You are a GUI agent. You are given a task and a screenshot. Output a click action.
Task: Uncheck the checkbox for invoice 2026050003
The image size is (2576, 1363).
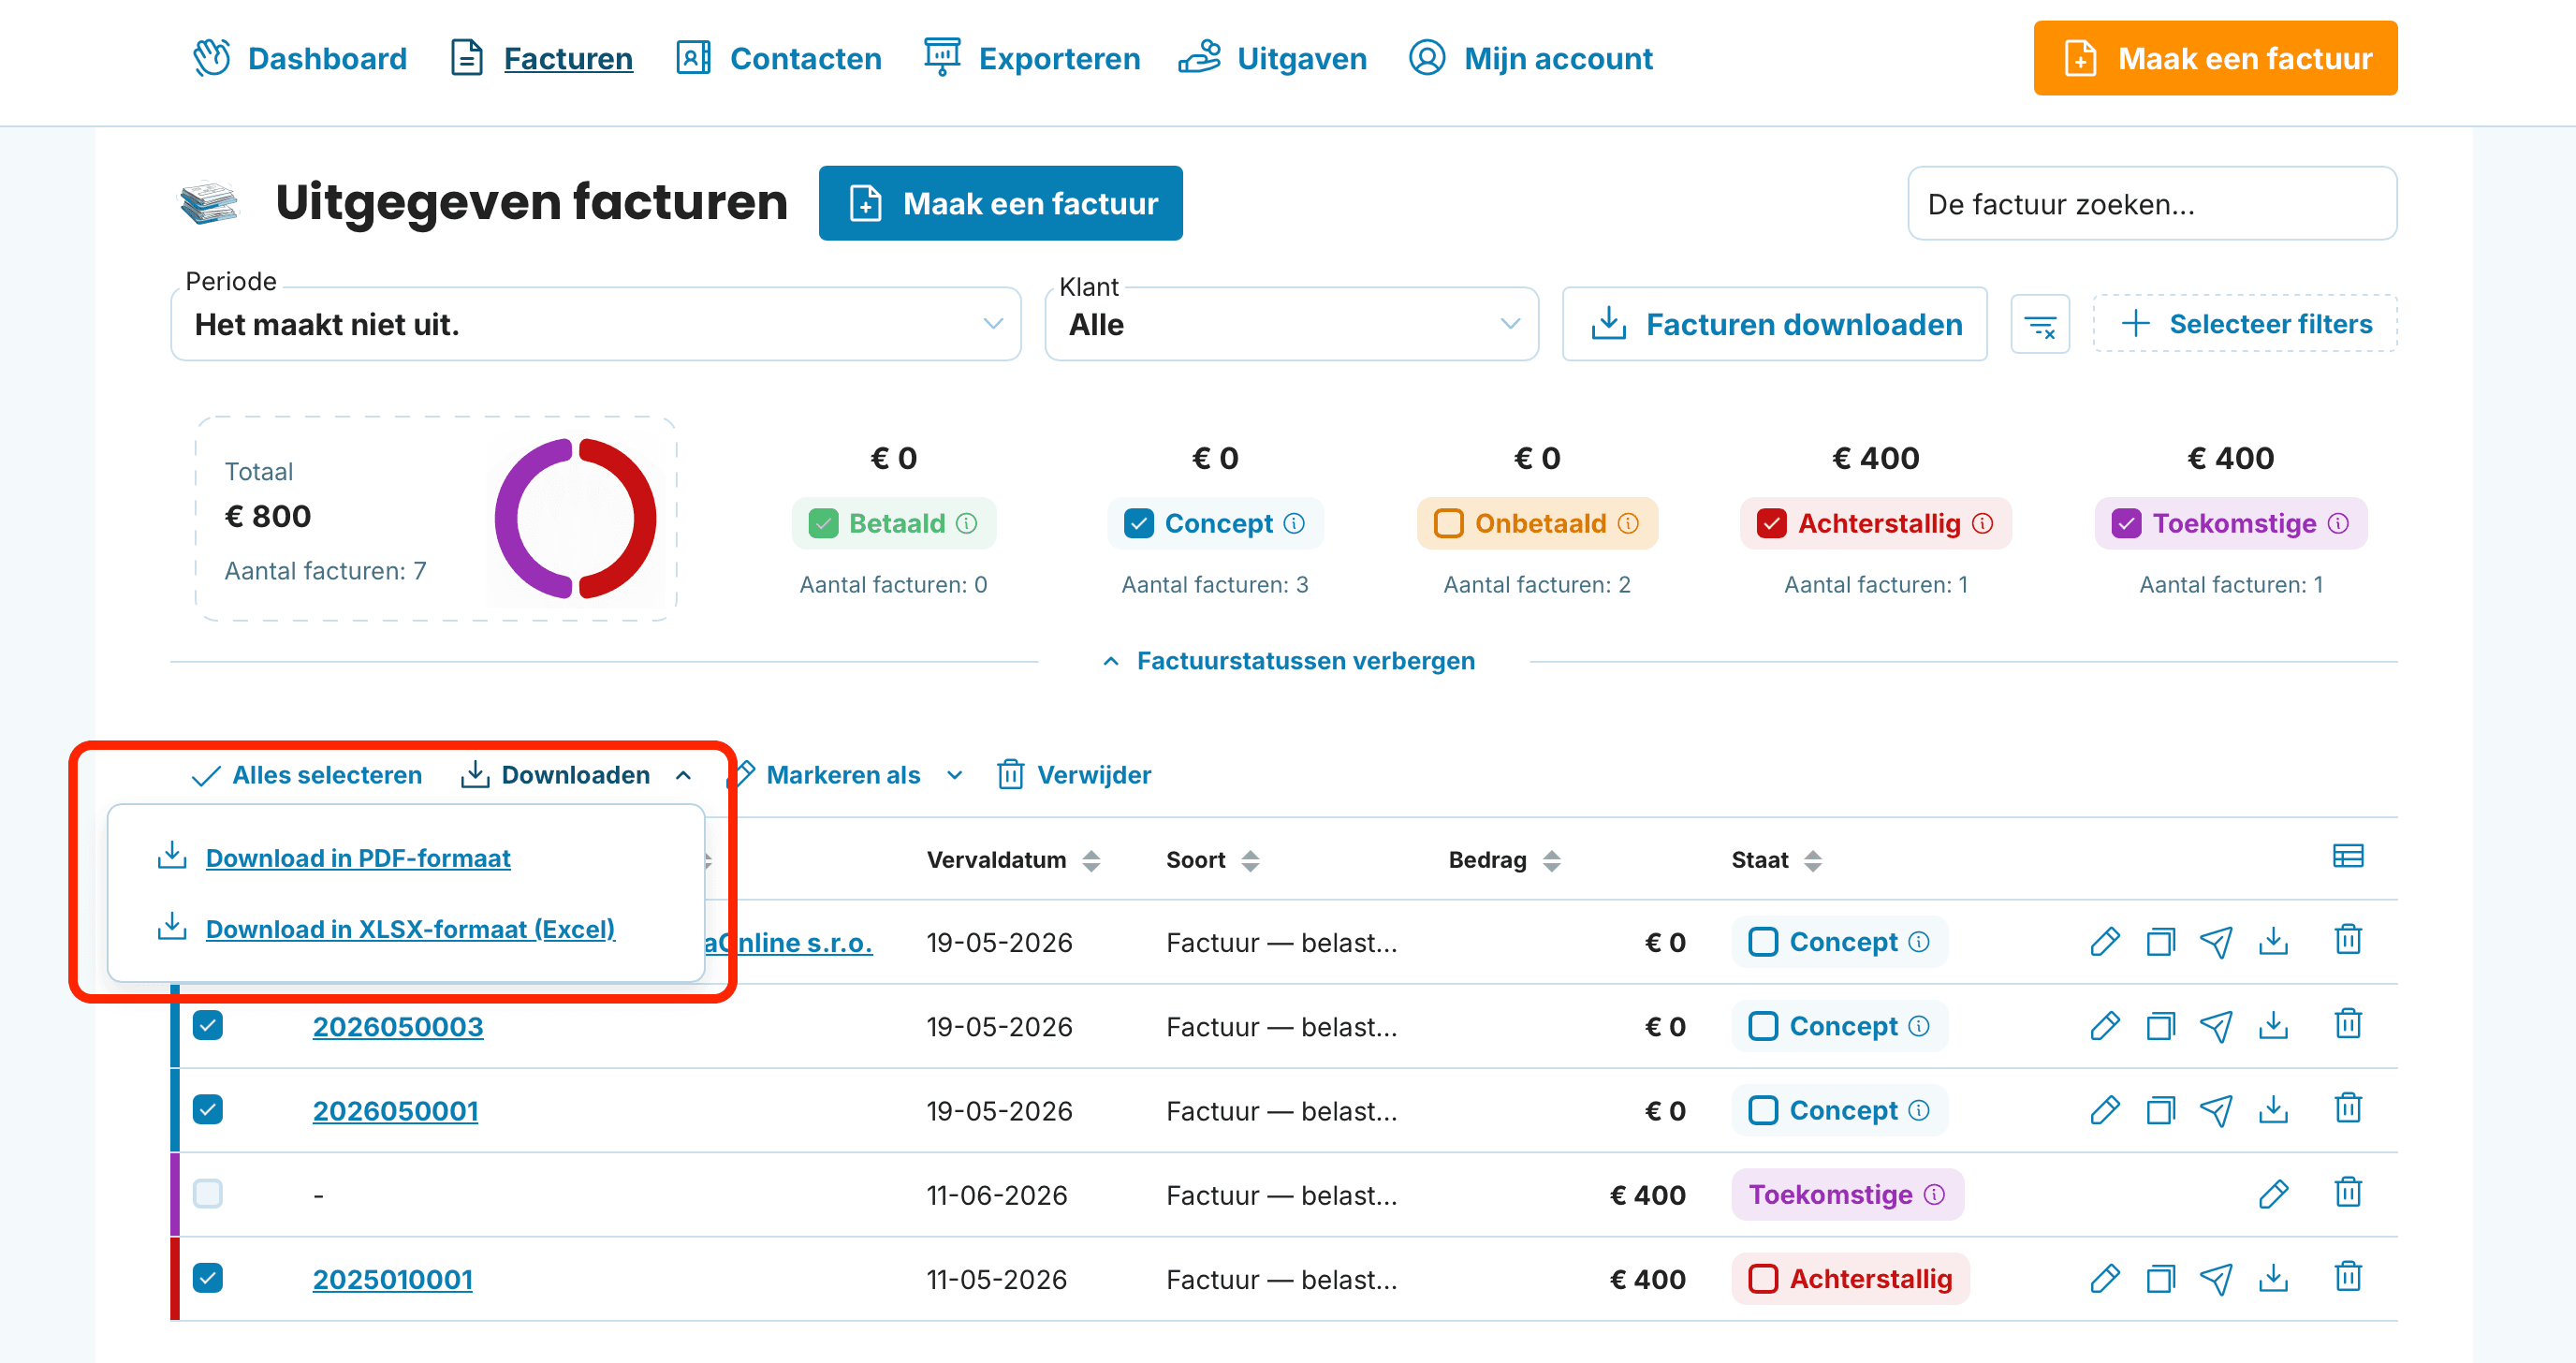tap(208, 1026)
